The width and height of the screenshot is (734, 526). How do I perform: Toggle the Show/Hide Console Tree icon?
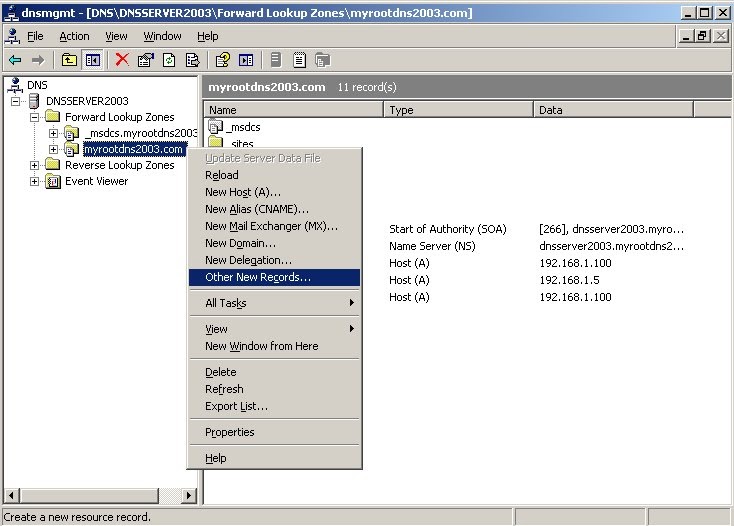pos(92,60)
